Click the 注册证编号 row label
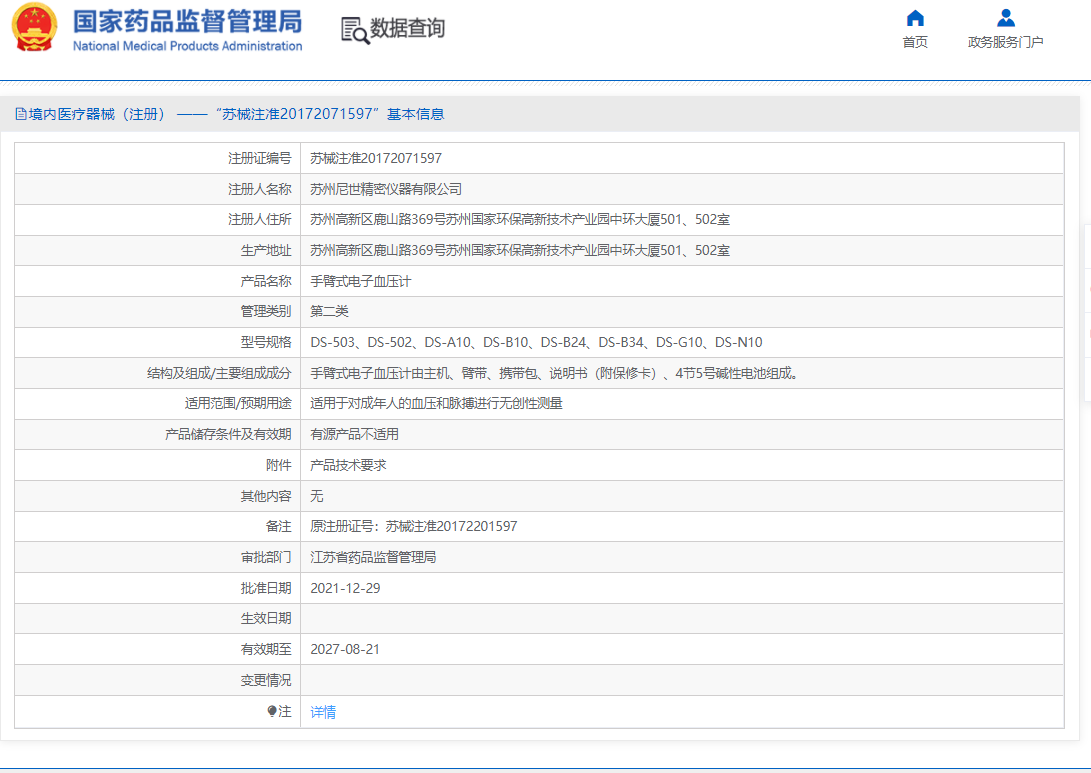Screen dimensions: 1091x773 [x=260, y=159]
